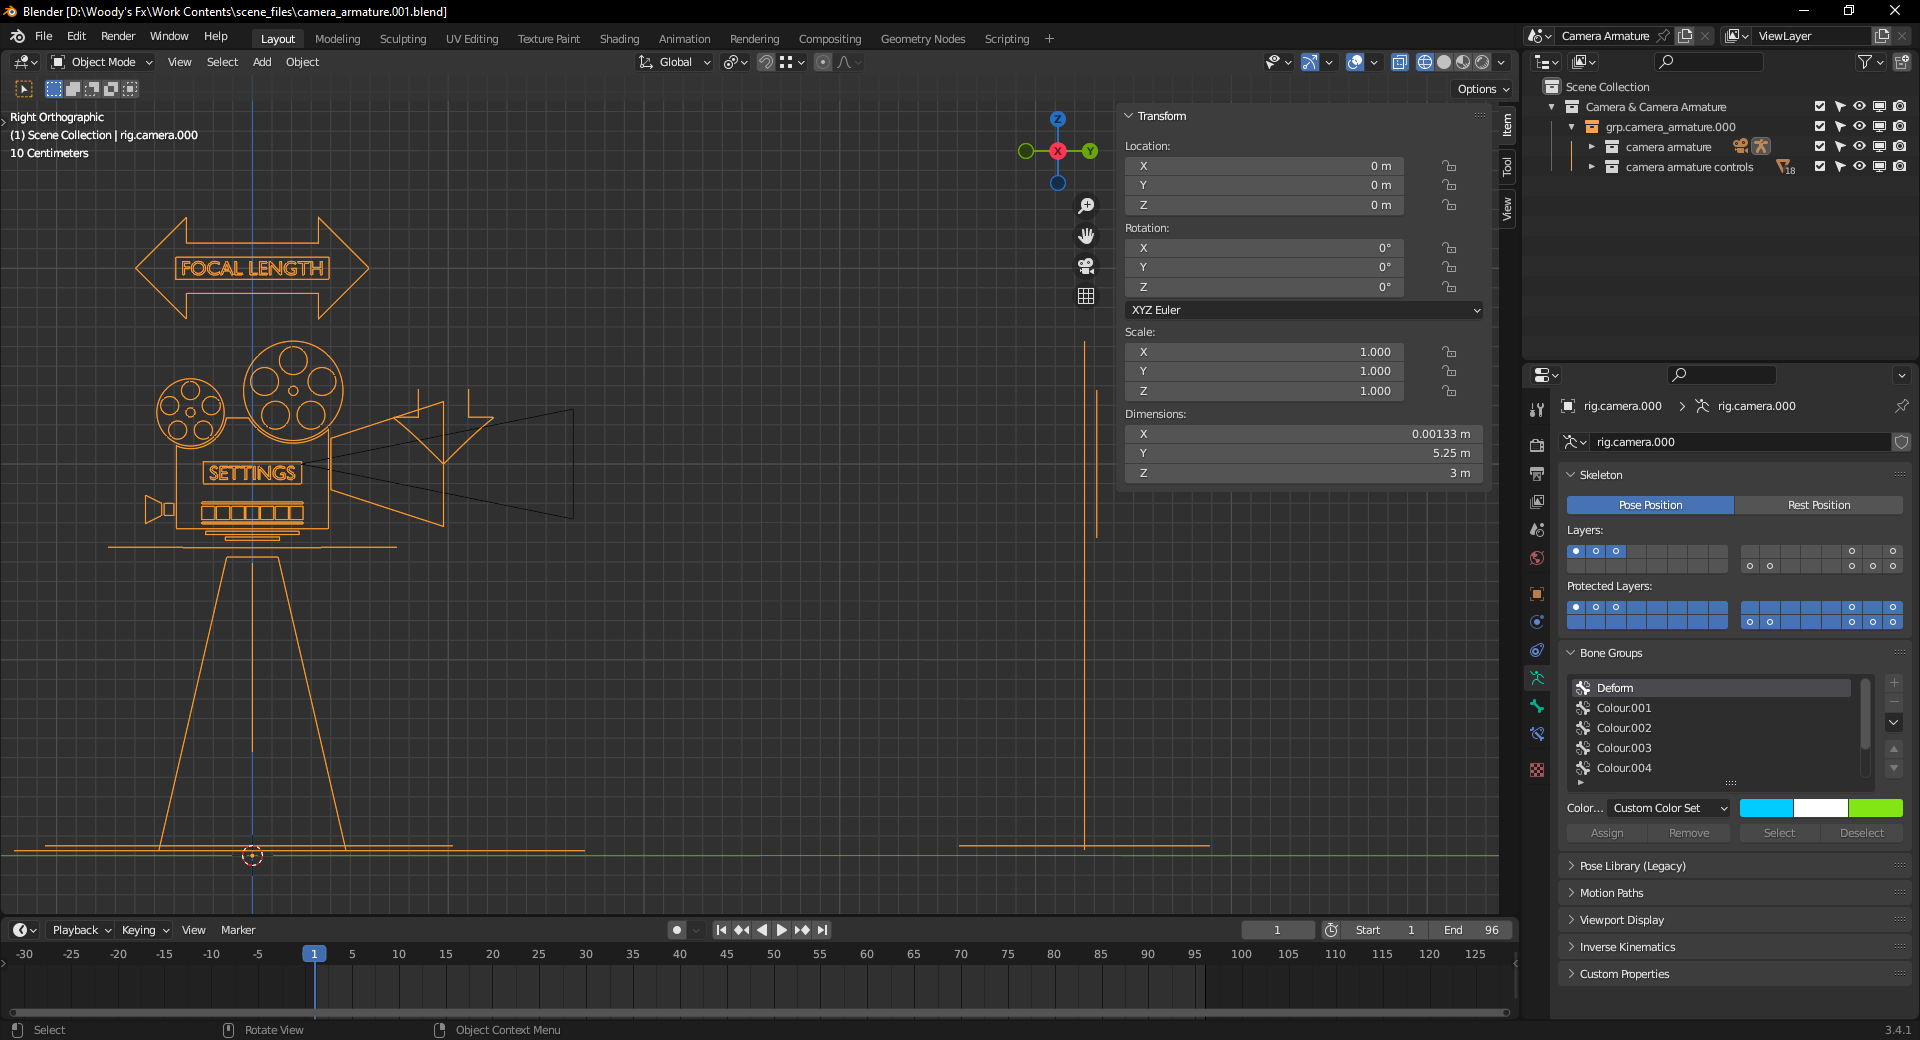Disable render camera toggle for camera armature controls

(1899, 167)
